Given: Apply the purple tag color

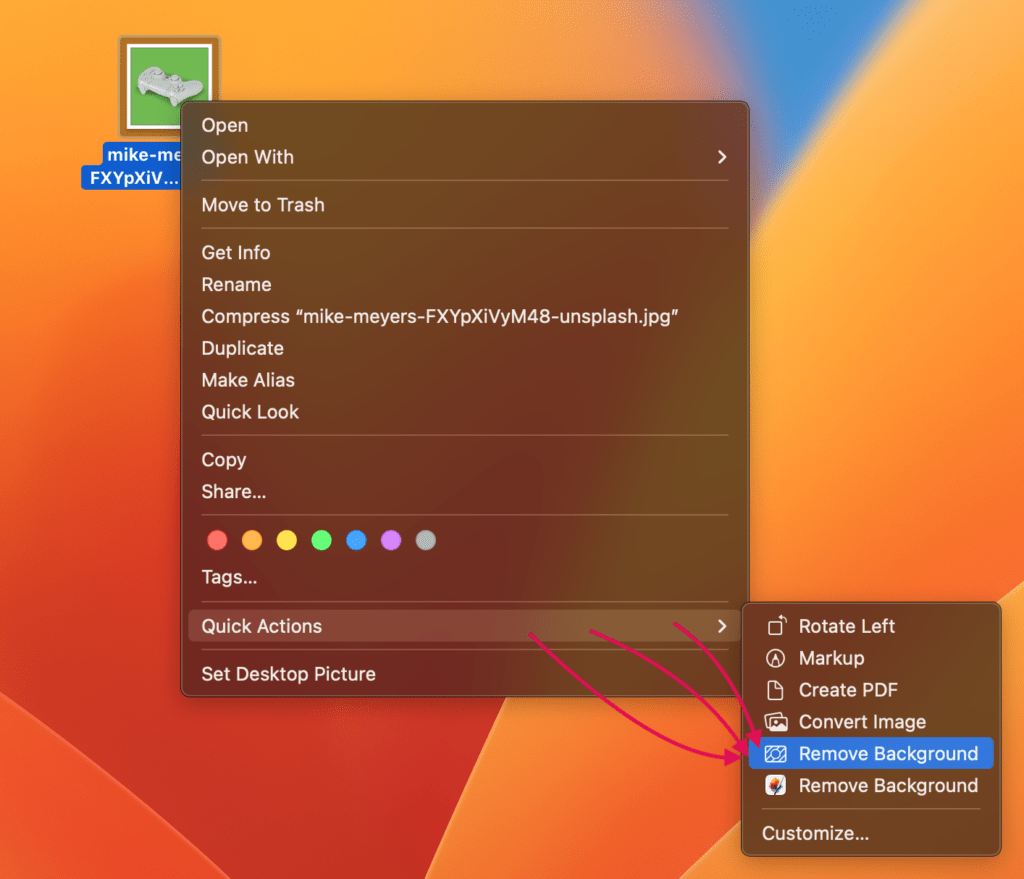Looking at the screenshot, I should (391, 541).
